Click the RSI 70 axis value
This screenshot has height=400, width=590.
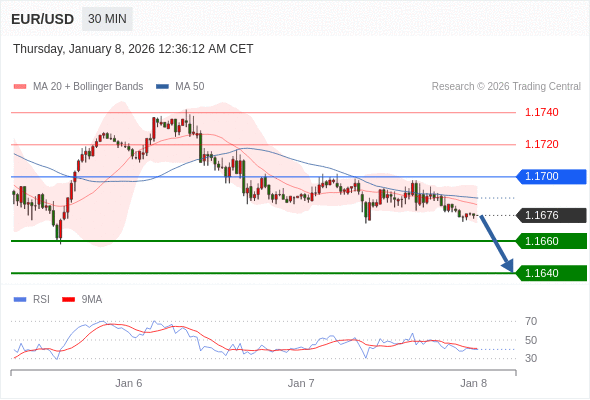click(531, 321)
